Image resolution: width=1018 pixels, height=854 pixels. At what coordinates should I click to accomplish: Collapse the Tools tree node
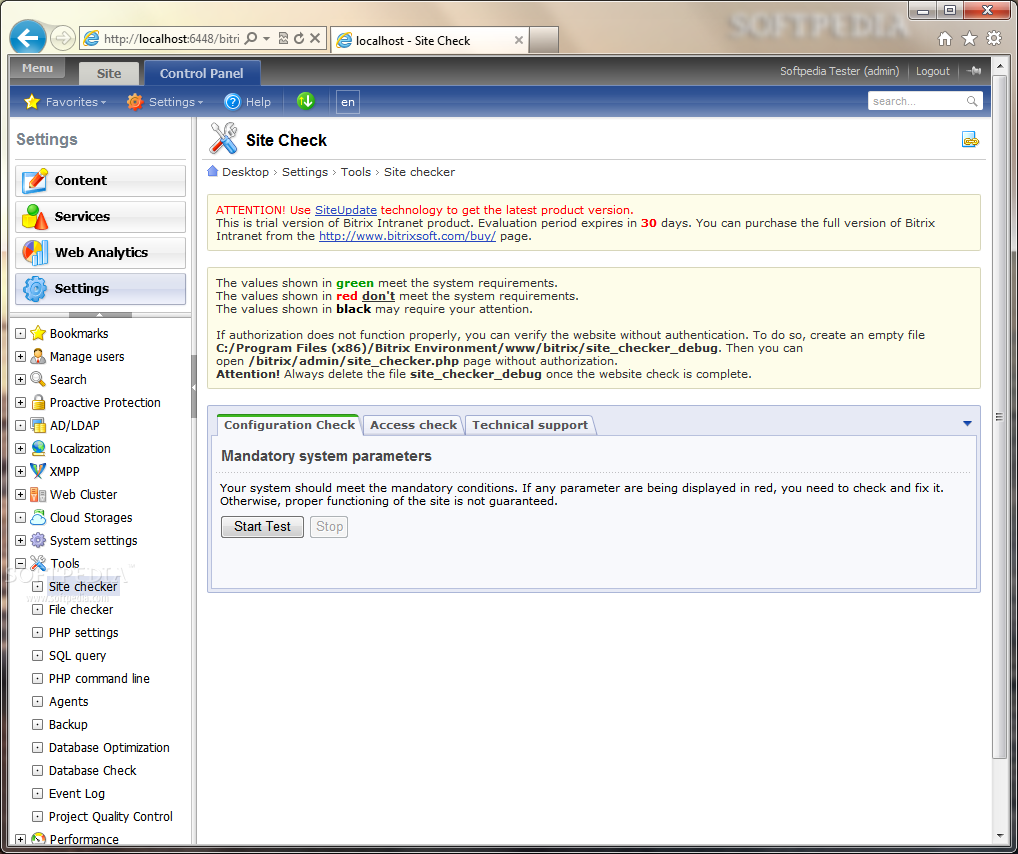click(x=20, y=564)
